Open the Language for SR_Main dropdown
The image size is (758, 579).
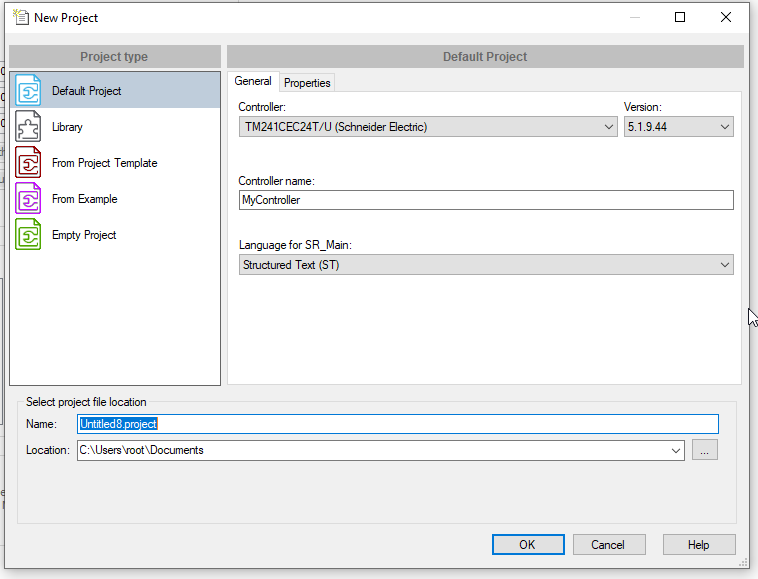[486, 265]
